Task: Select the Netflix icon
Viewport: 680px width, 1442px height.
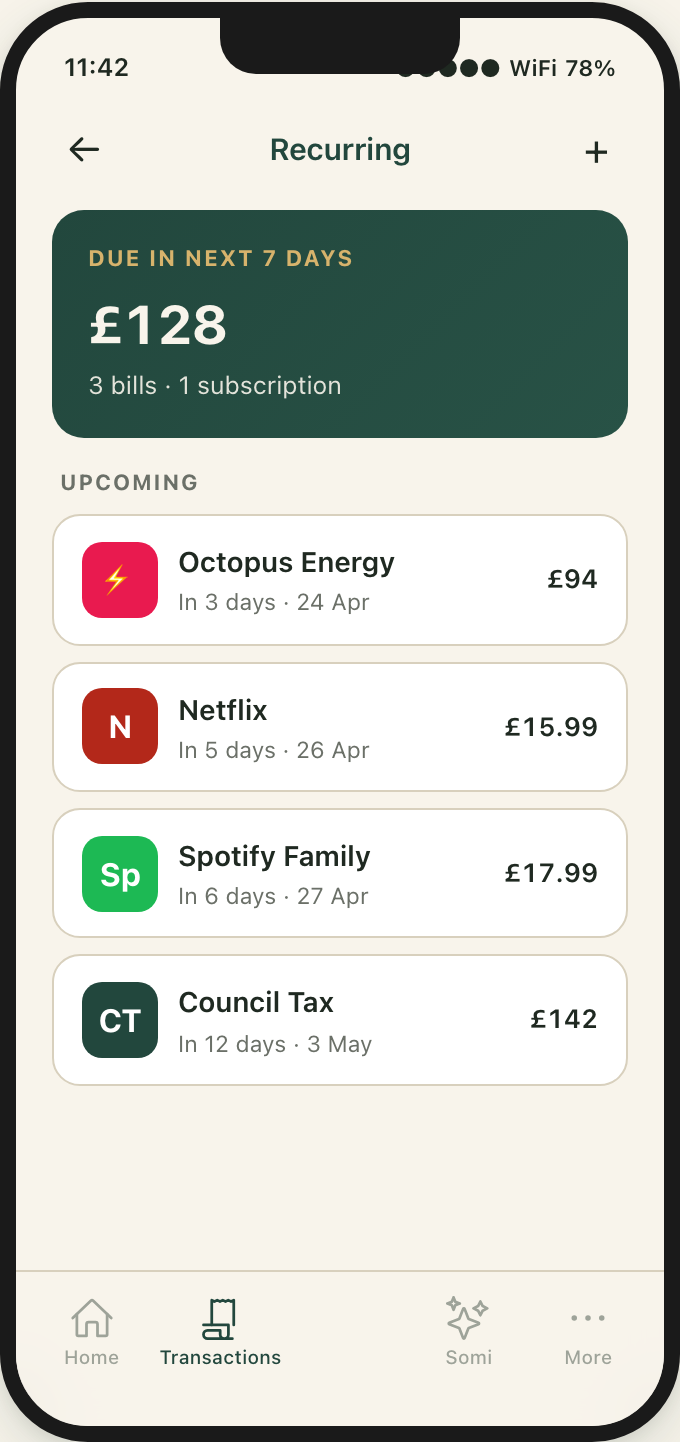Action: point(119,727)
